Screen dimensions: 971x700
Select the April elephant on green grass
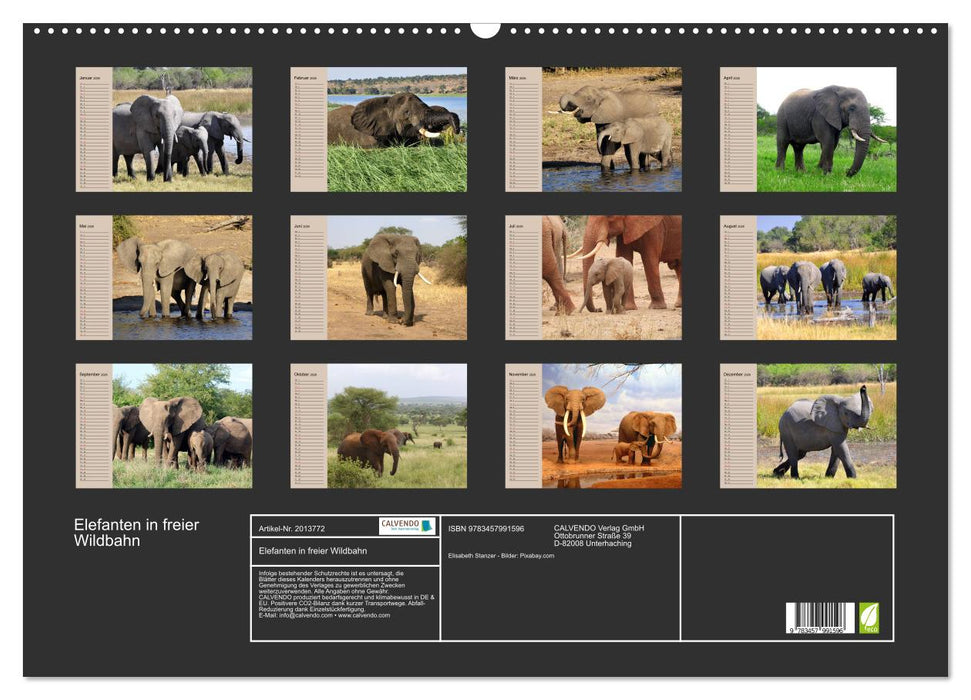click(826, 129)
